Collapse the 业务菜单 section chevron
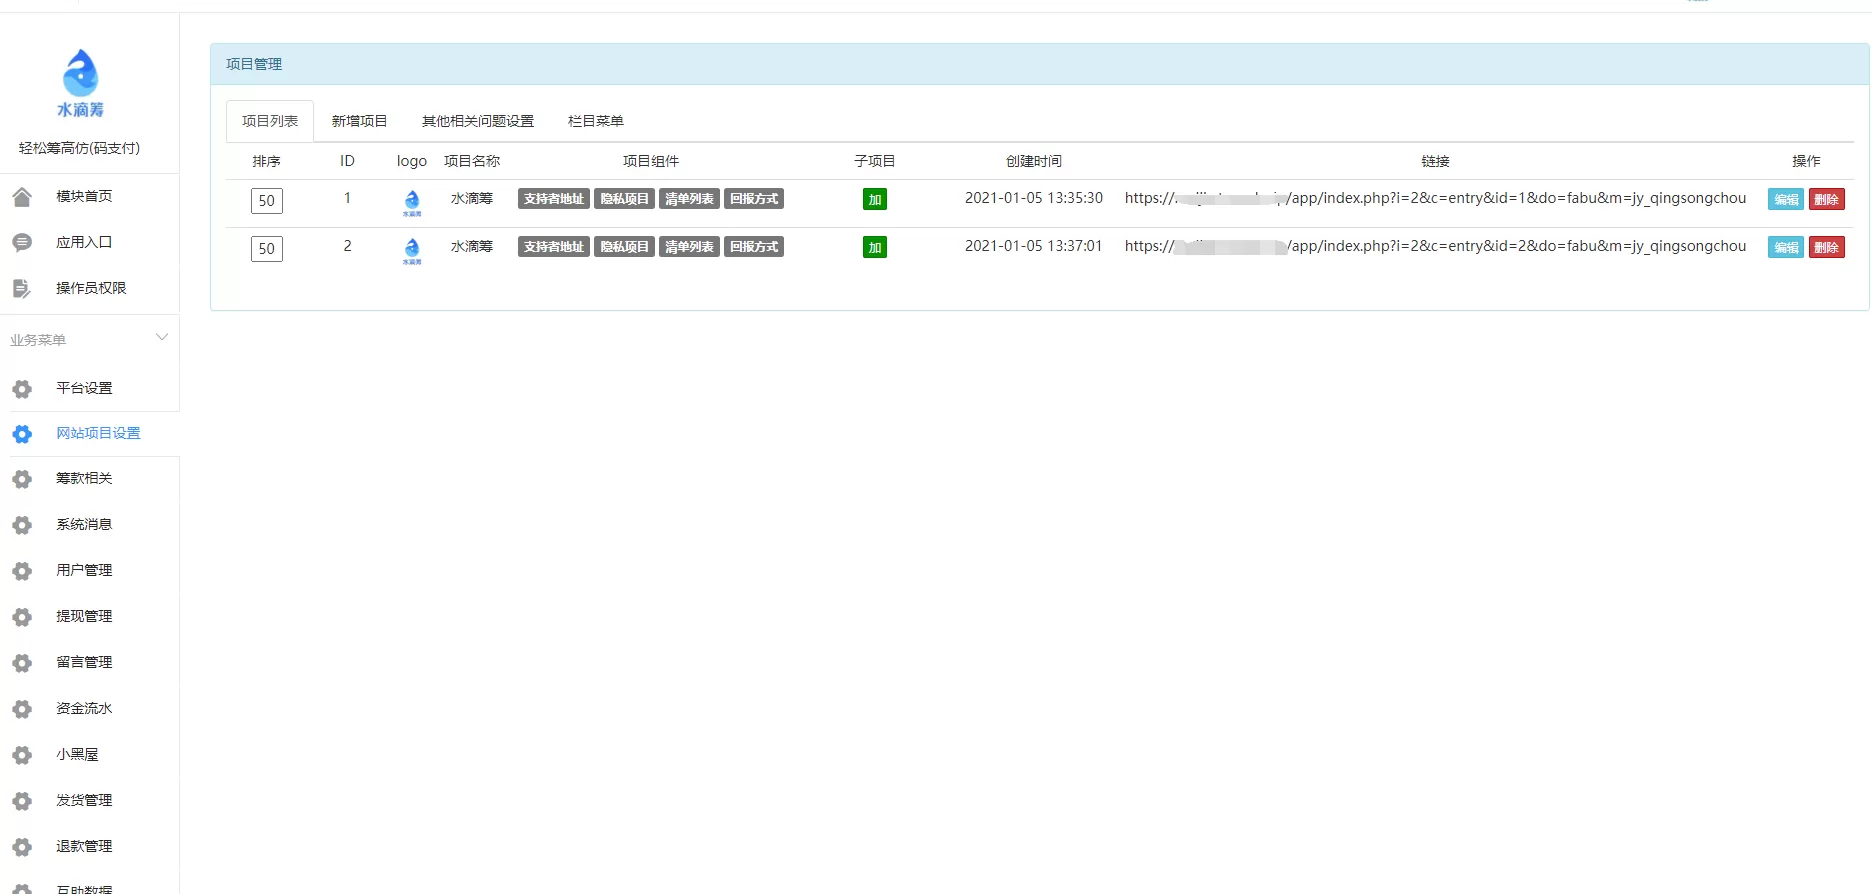1872x894 pixels. 162,338
